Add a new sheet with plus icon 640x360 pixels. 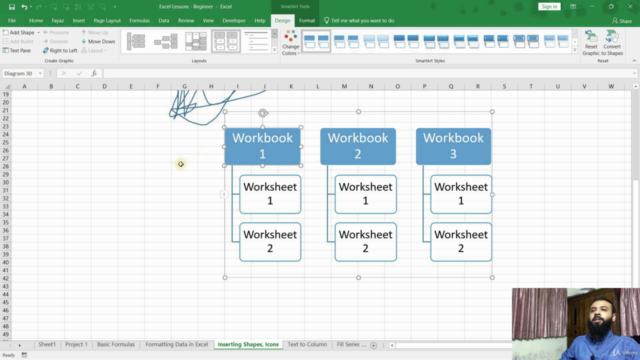coord(373,345)
